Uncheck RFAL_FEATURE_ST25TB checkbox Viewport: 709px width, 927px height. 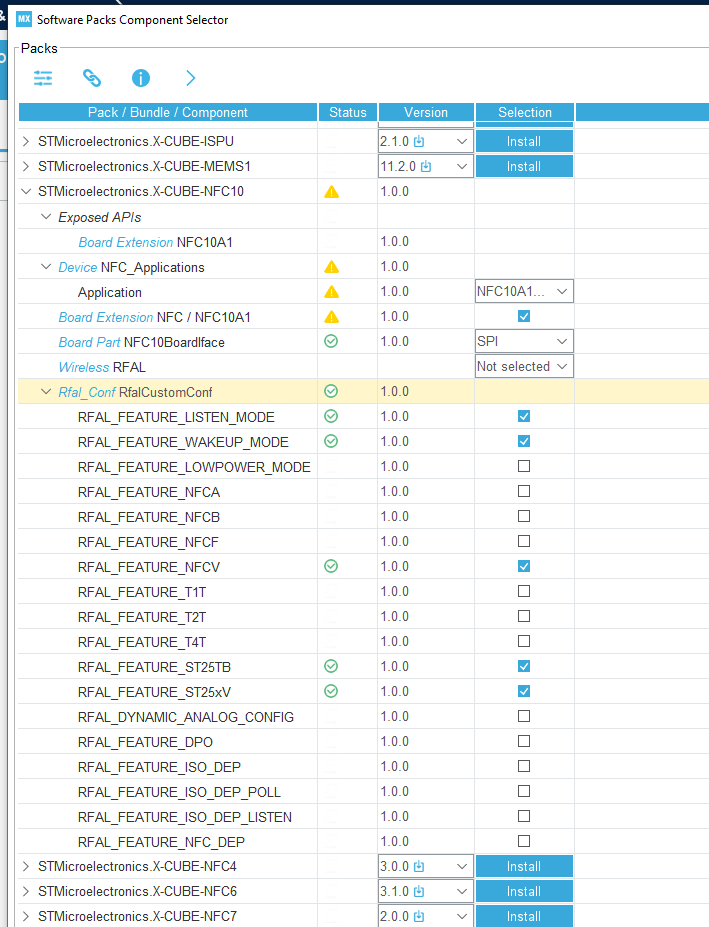click(x=524, y=666)
